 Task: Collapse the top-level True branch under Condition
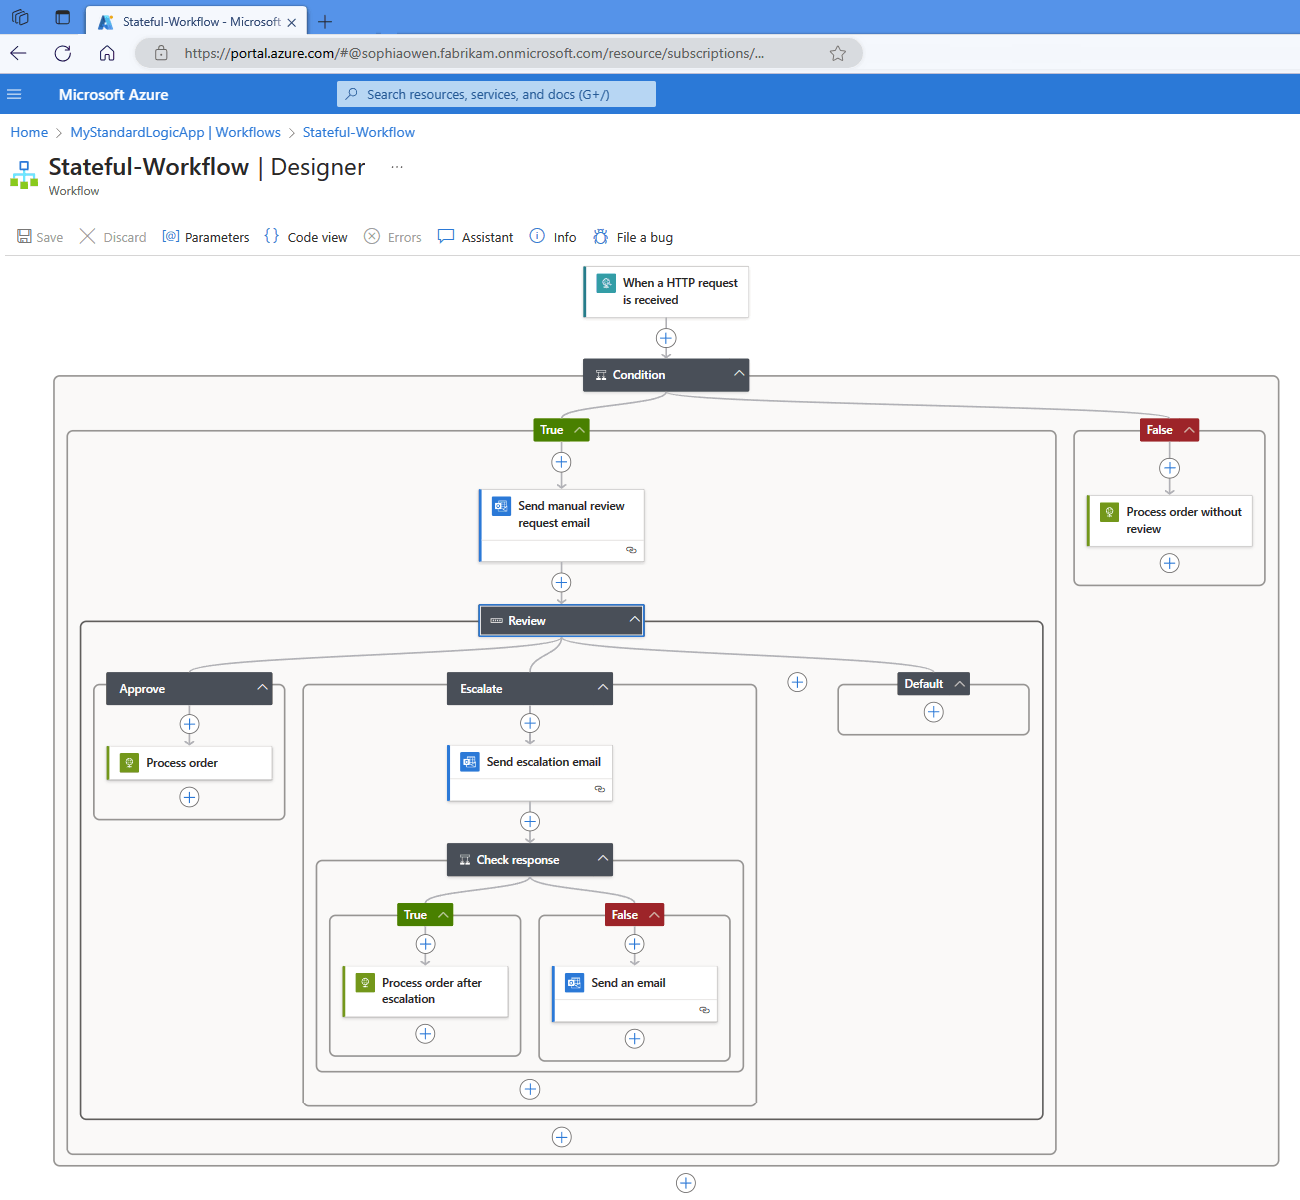[579, 430]
